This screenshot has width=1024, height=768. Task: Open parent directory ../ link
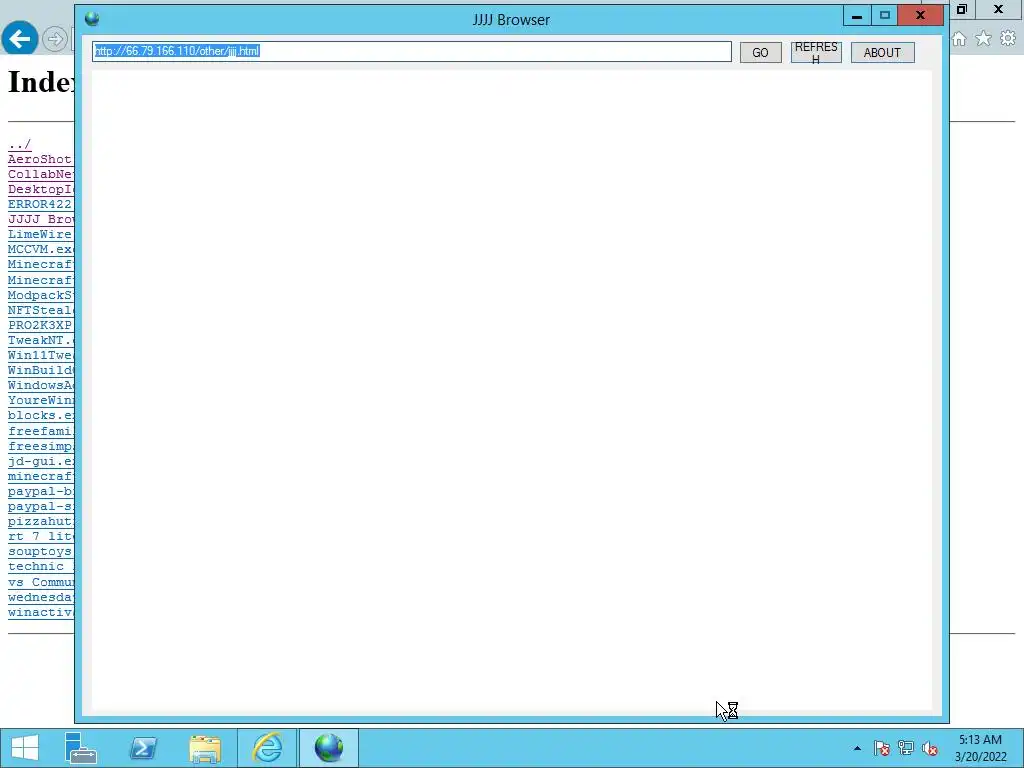pos(20,144)
